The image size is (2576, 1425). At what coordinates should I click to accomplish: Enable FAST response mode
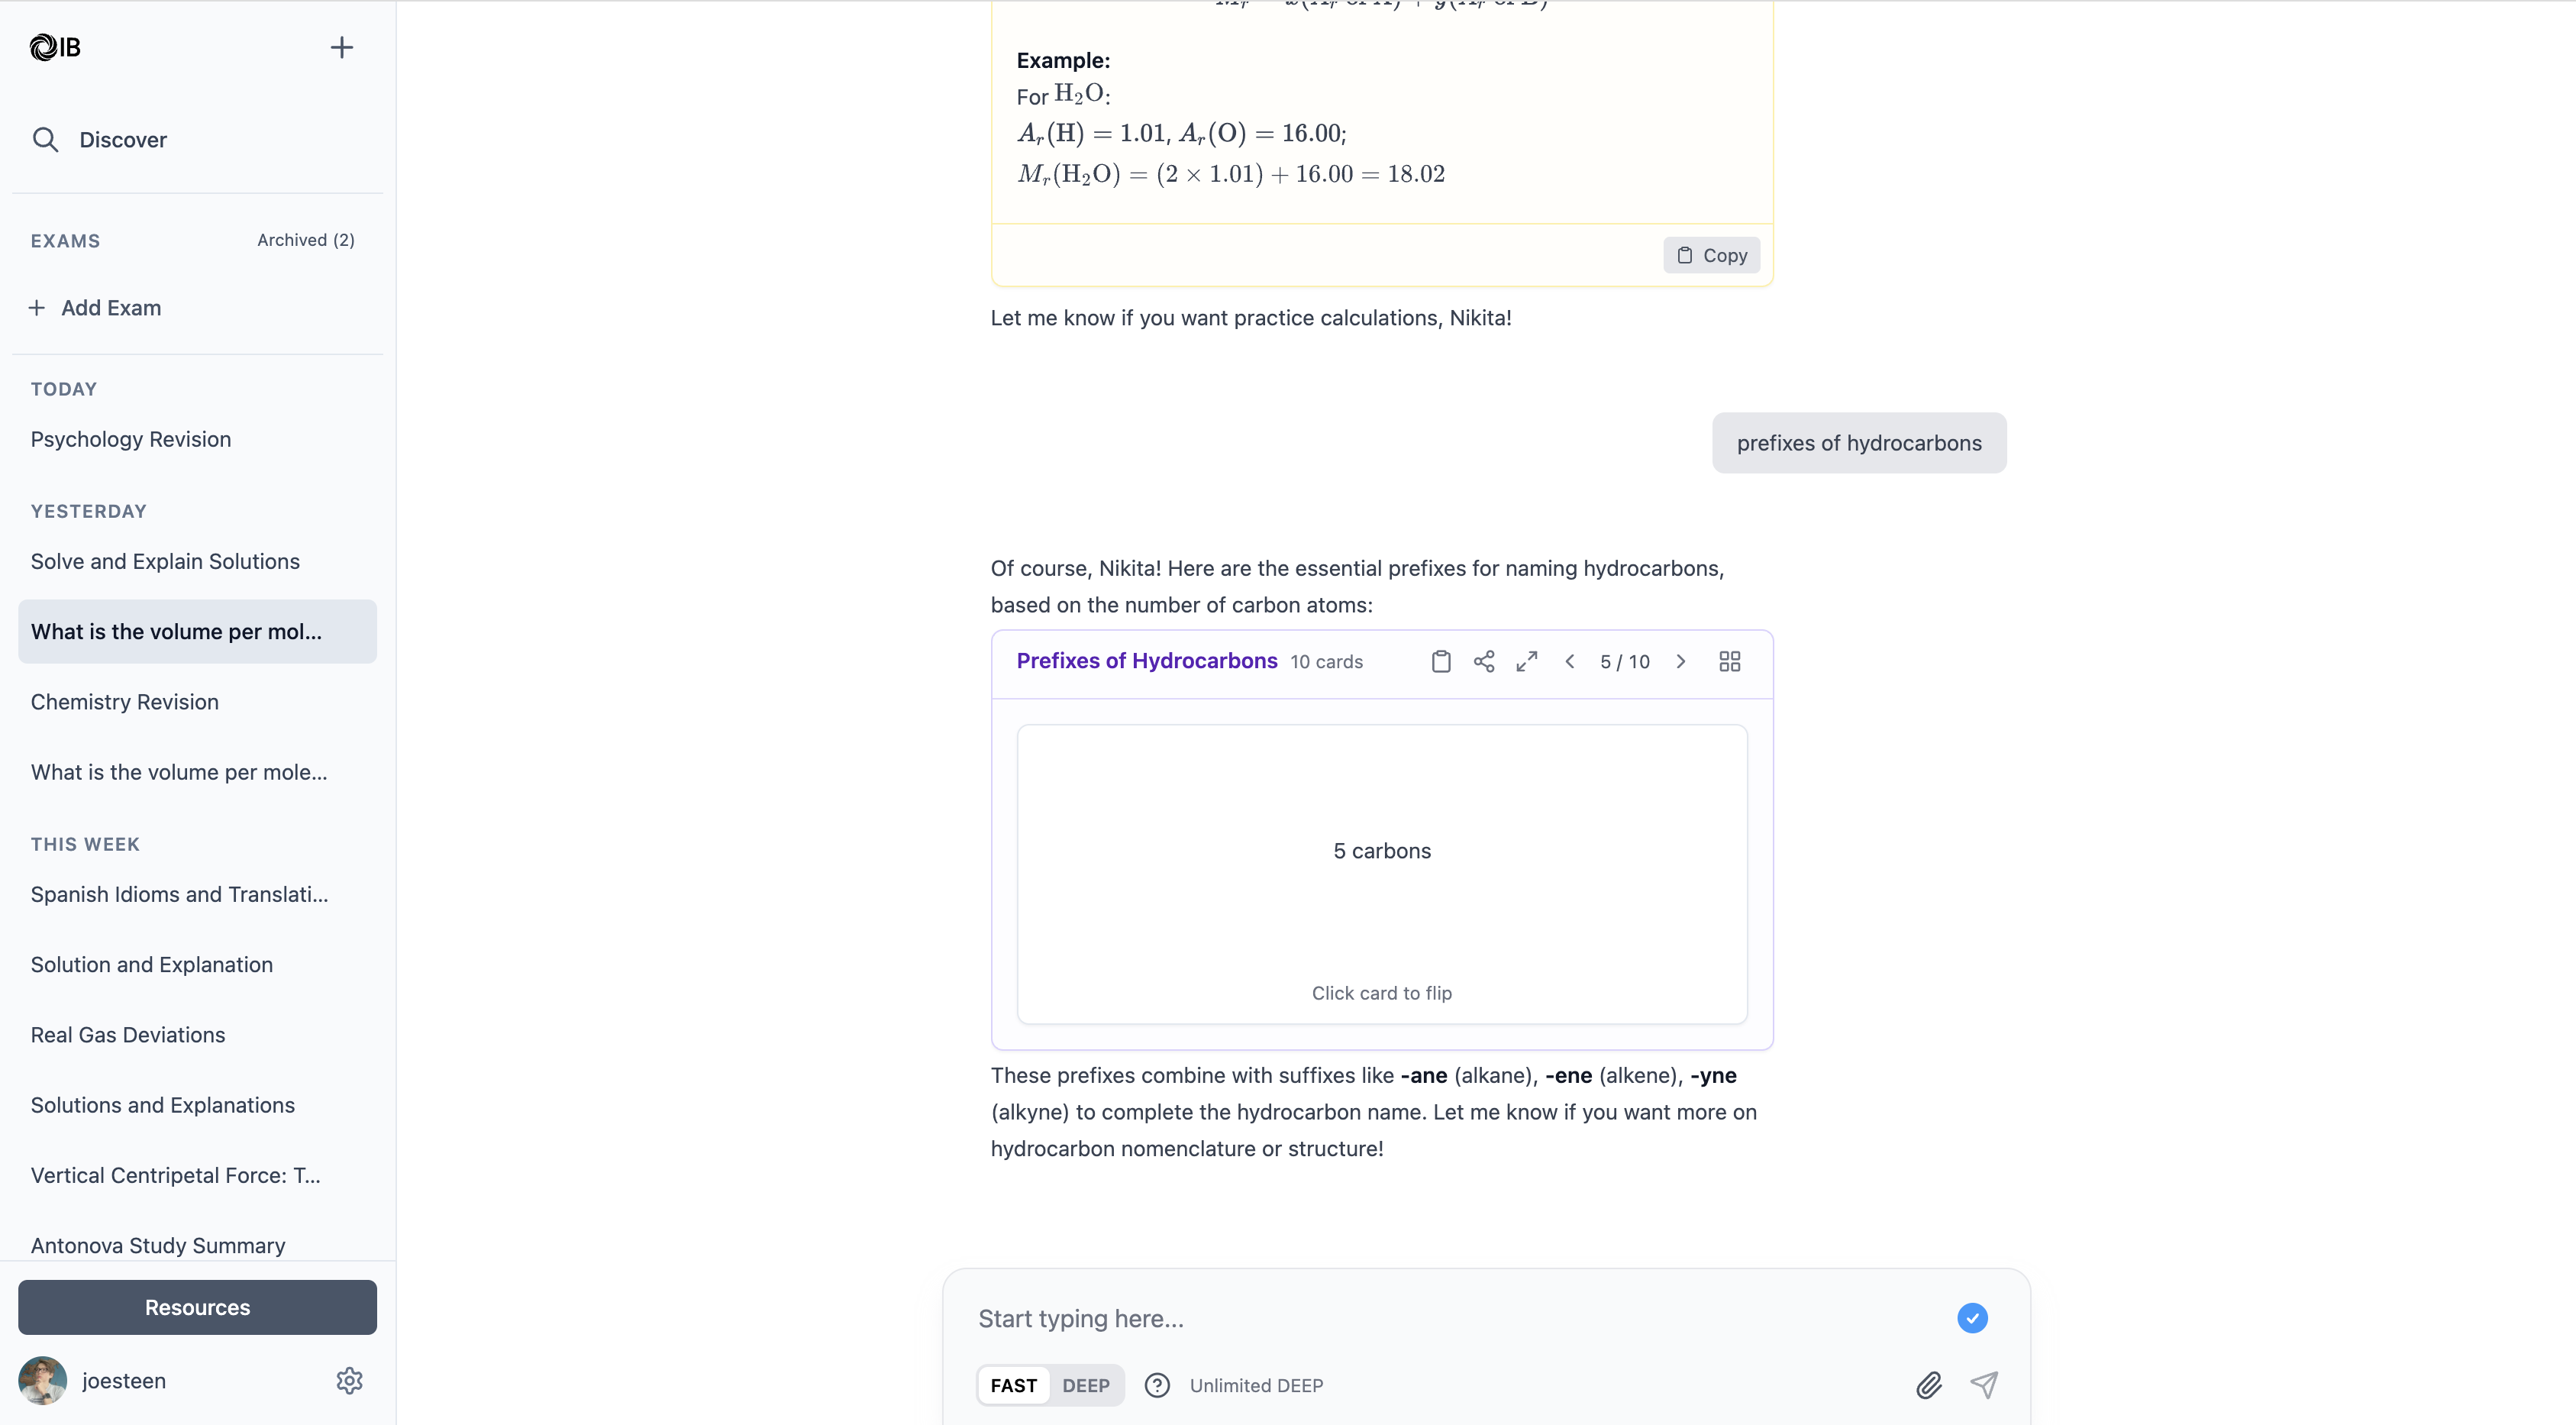[1013, 1385]
